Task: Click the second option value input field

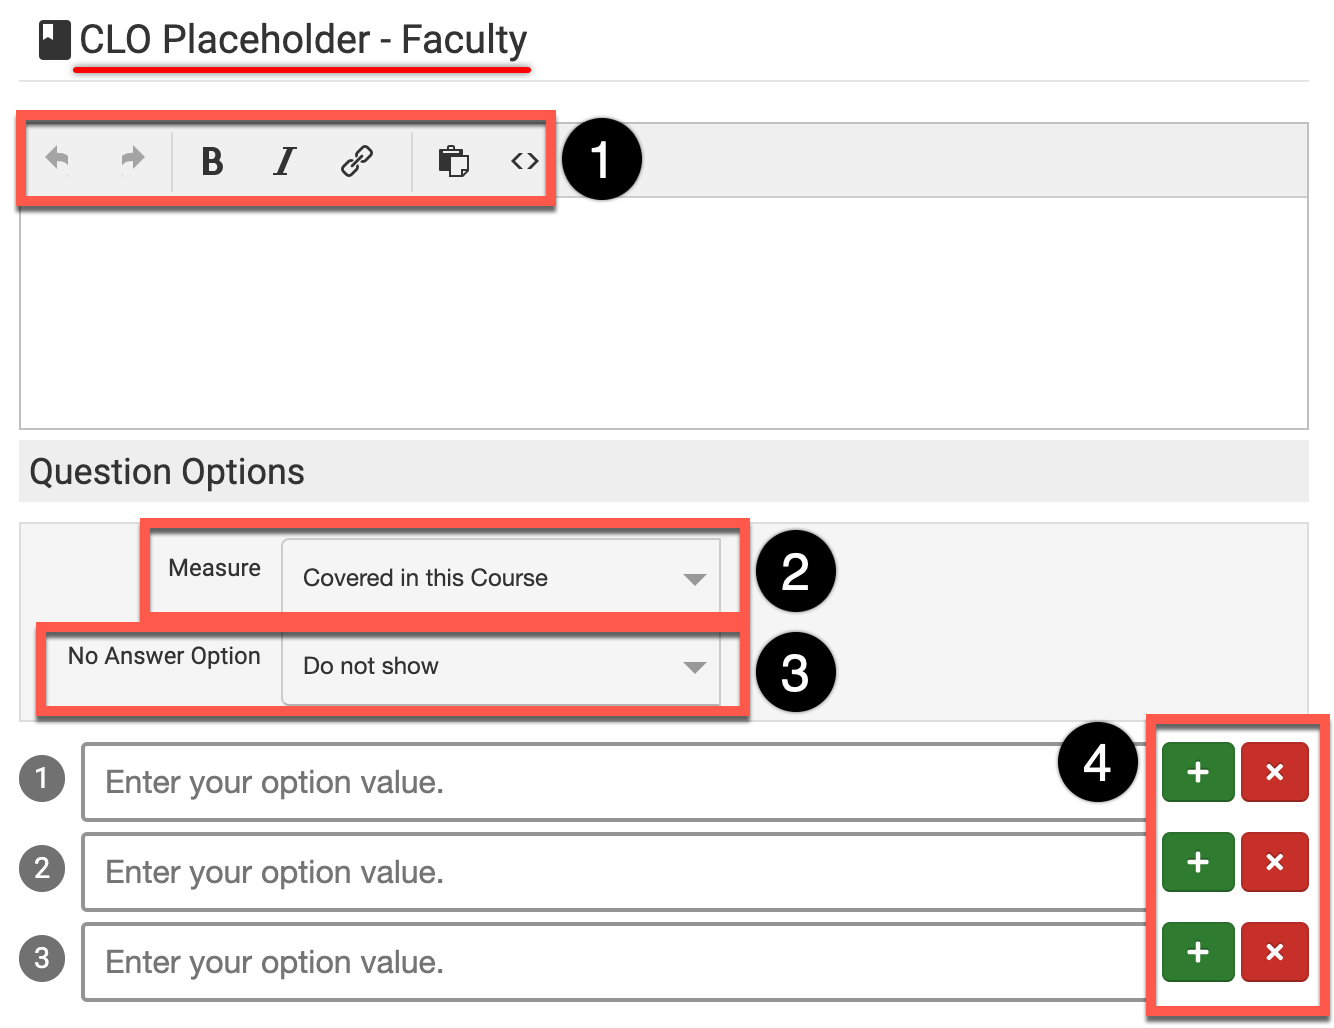Action: (612, 872)
